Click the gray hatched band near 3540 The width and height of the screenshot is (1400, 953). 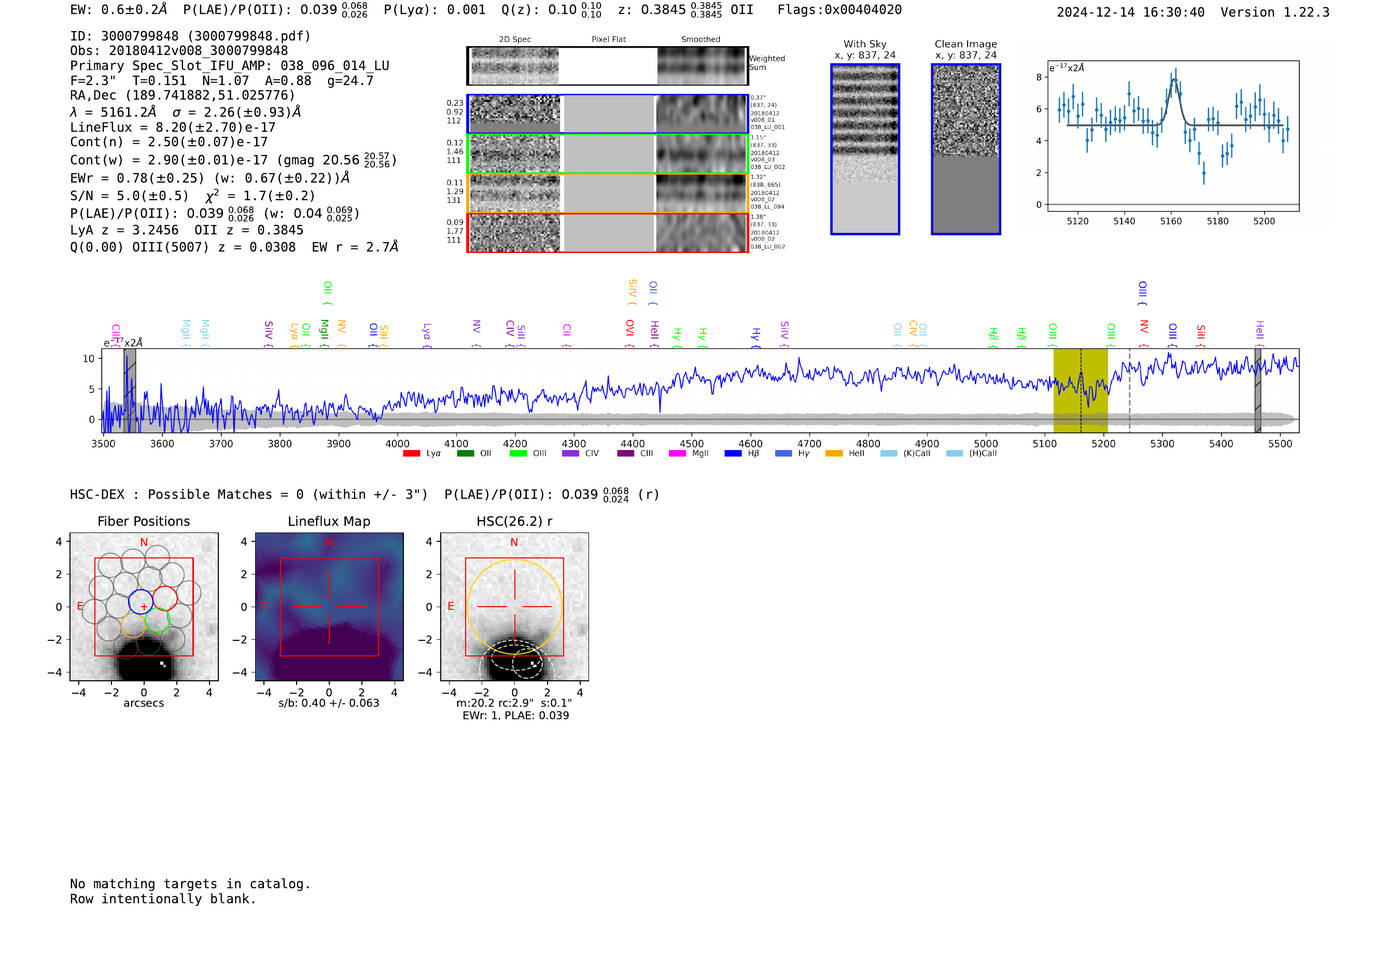pos(130,391)
